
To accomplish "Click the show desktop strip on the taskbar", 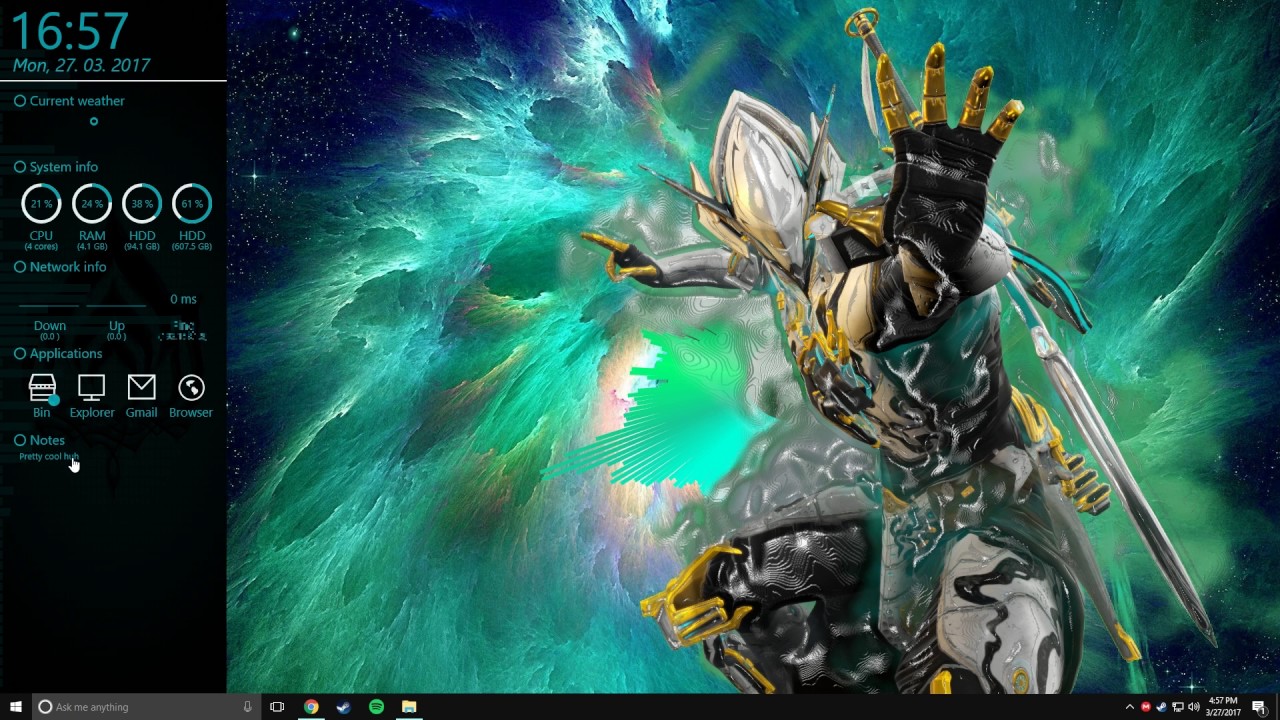I will pos(1277,707).
